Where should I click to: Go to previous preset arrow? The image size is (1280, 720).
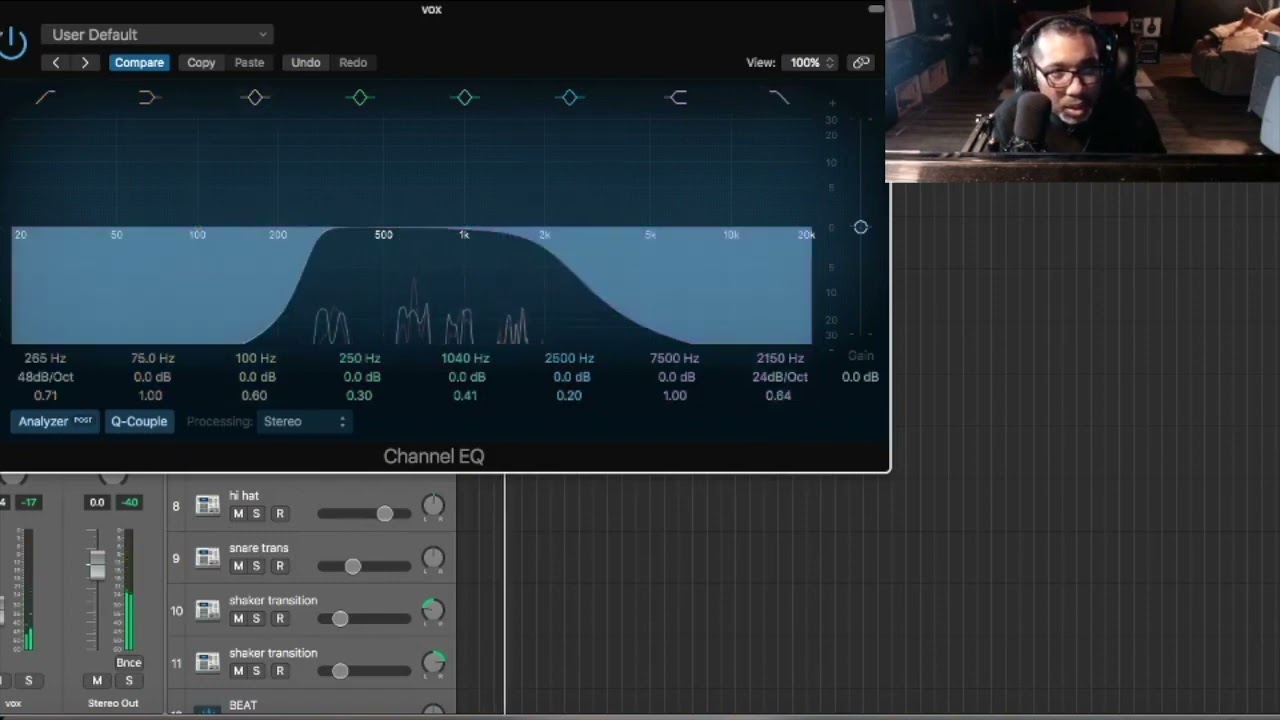[x=56, y=62]
